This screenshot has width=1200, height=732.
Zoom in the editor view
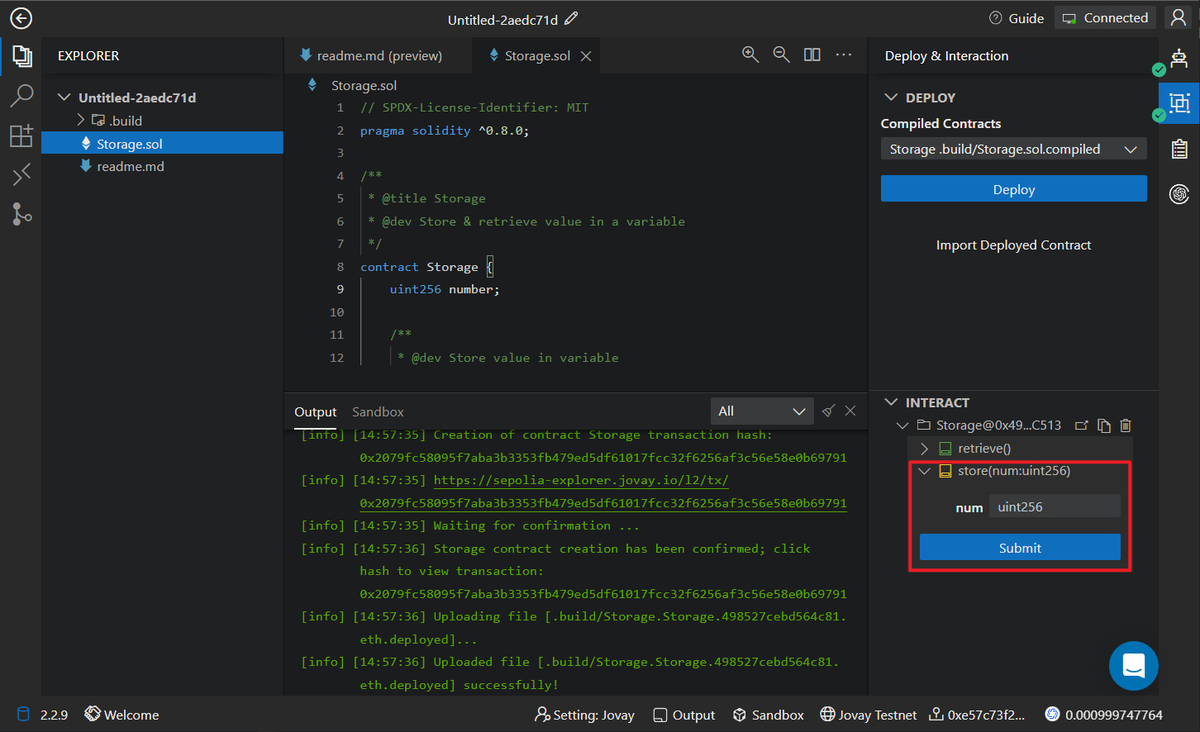(750, 55)
